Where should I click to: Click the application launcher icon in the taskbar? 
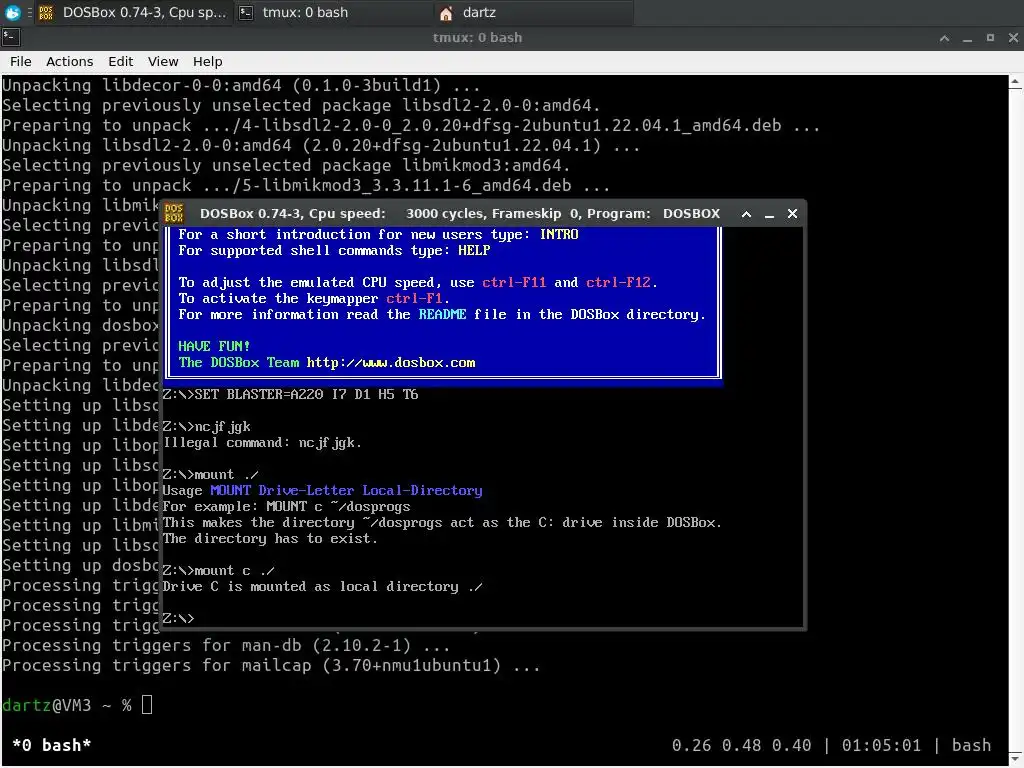point(12,12)
